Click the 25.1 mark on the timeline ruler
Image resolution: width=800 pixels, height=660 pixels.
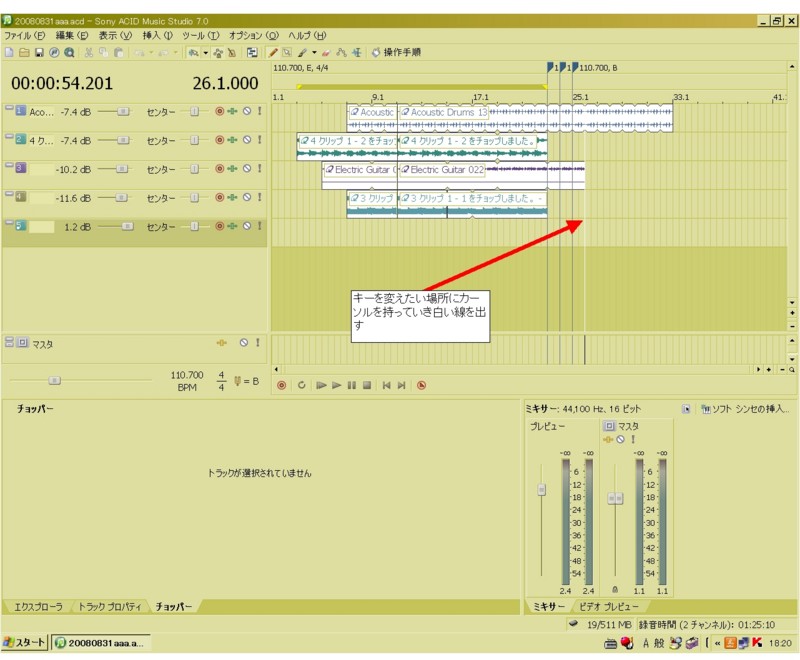[580, 97]
